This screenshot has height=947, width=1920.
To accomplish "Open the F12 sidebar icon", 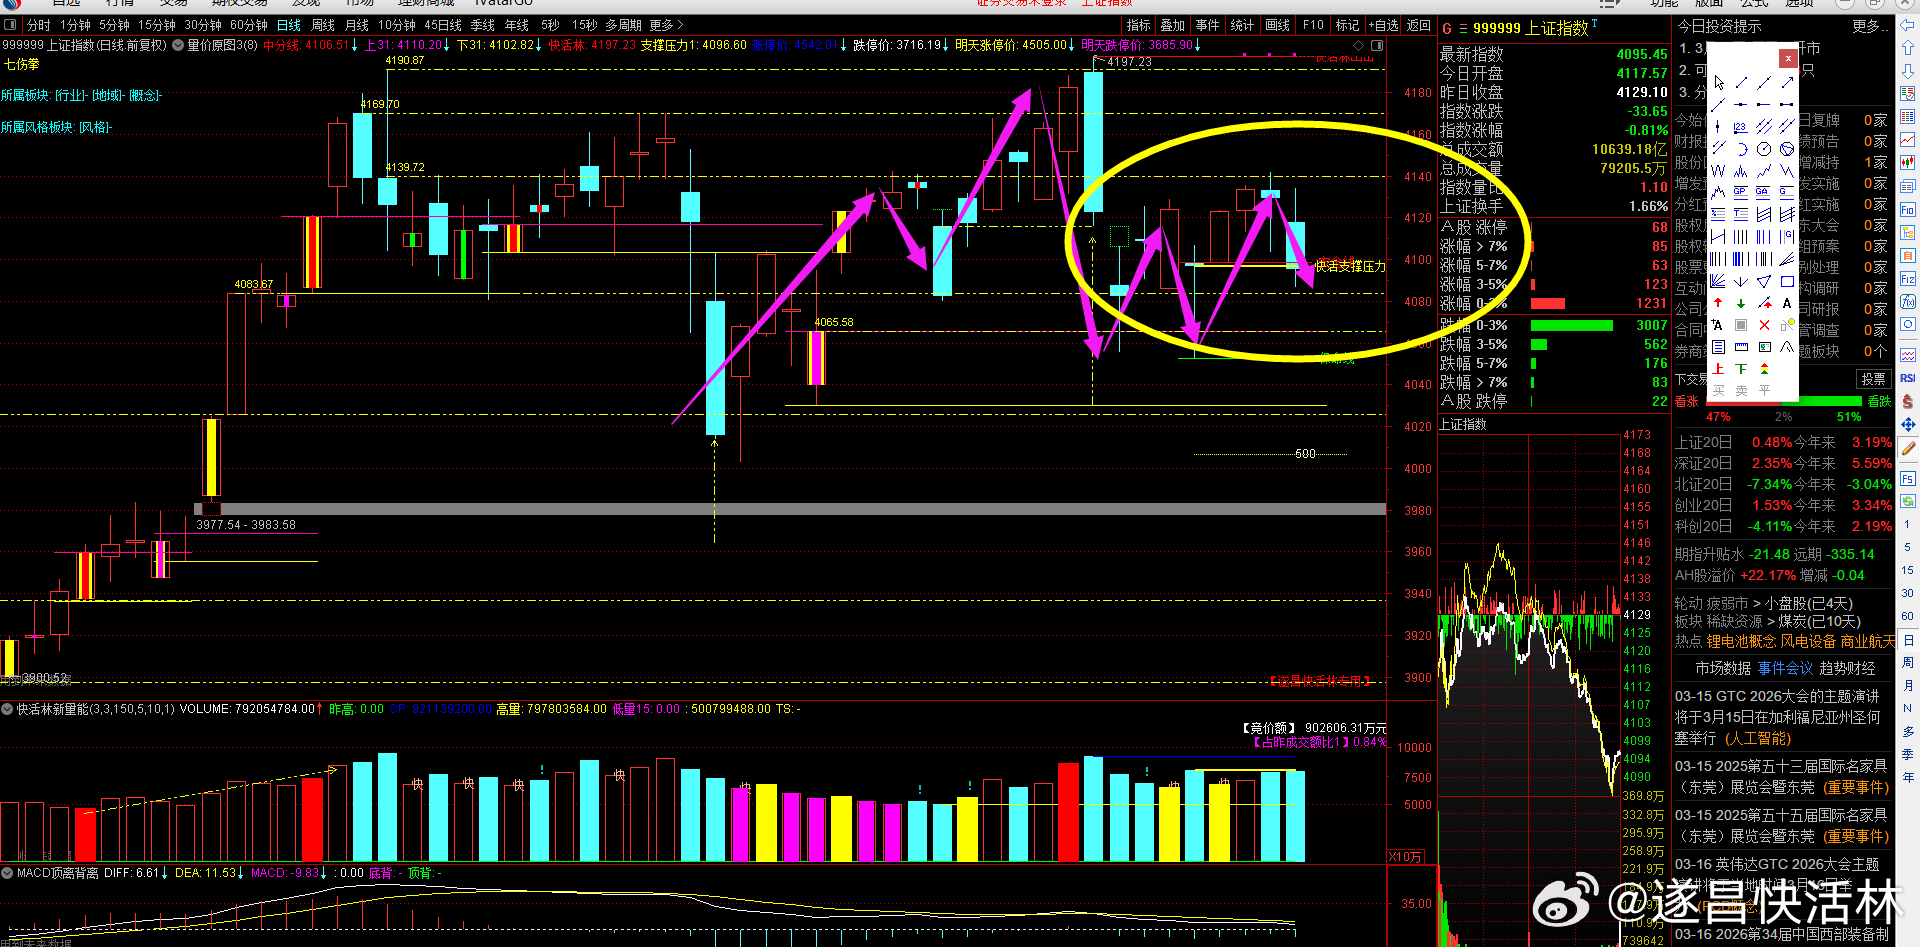I will click(1908, 279).
